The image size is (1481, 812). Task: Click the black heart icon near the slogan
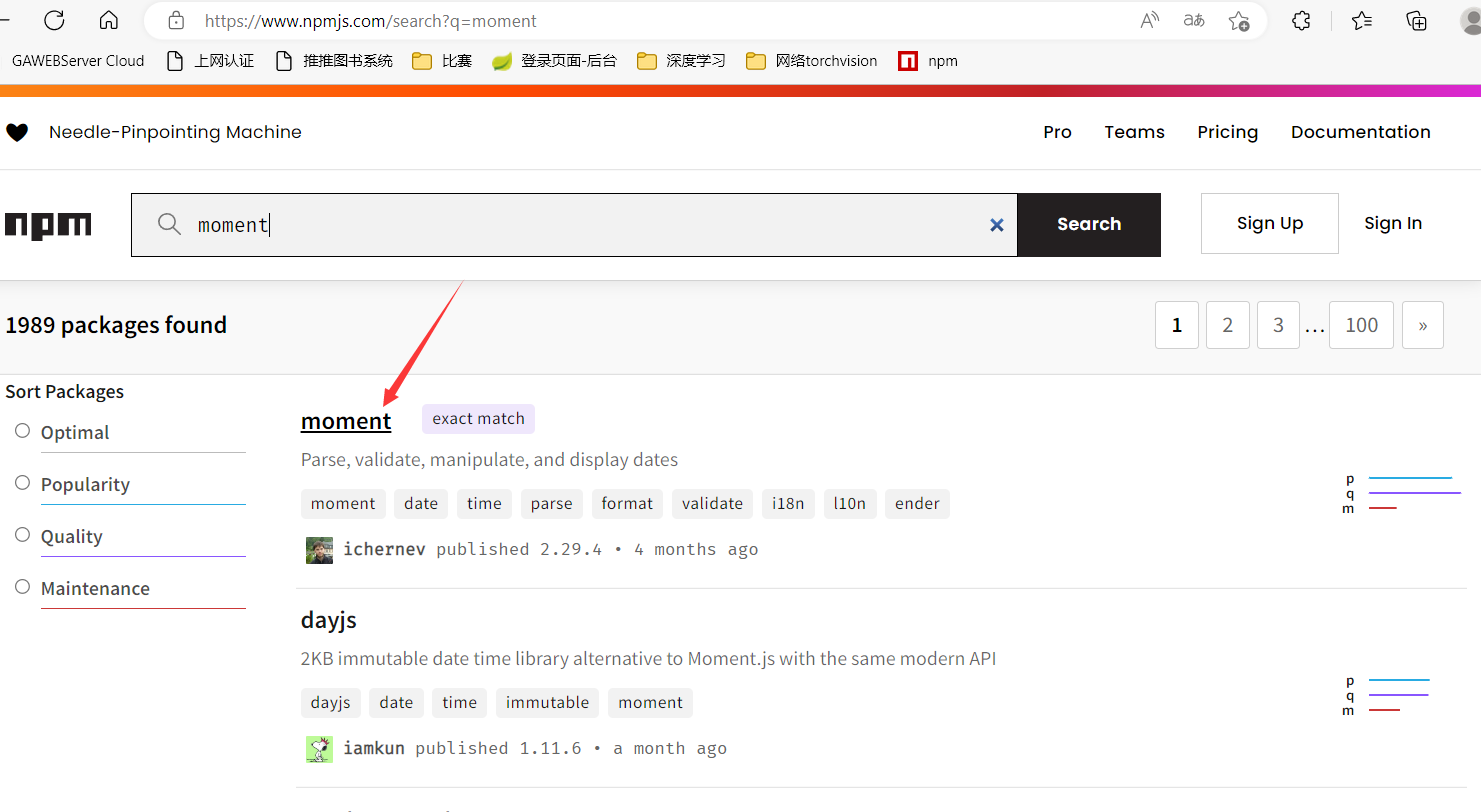tap(17, 132)
